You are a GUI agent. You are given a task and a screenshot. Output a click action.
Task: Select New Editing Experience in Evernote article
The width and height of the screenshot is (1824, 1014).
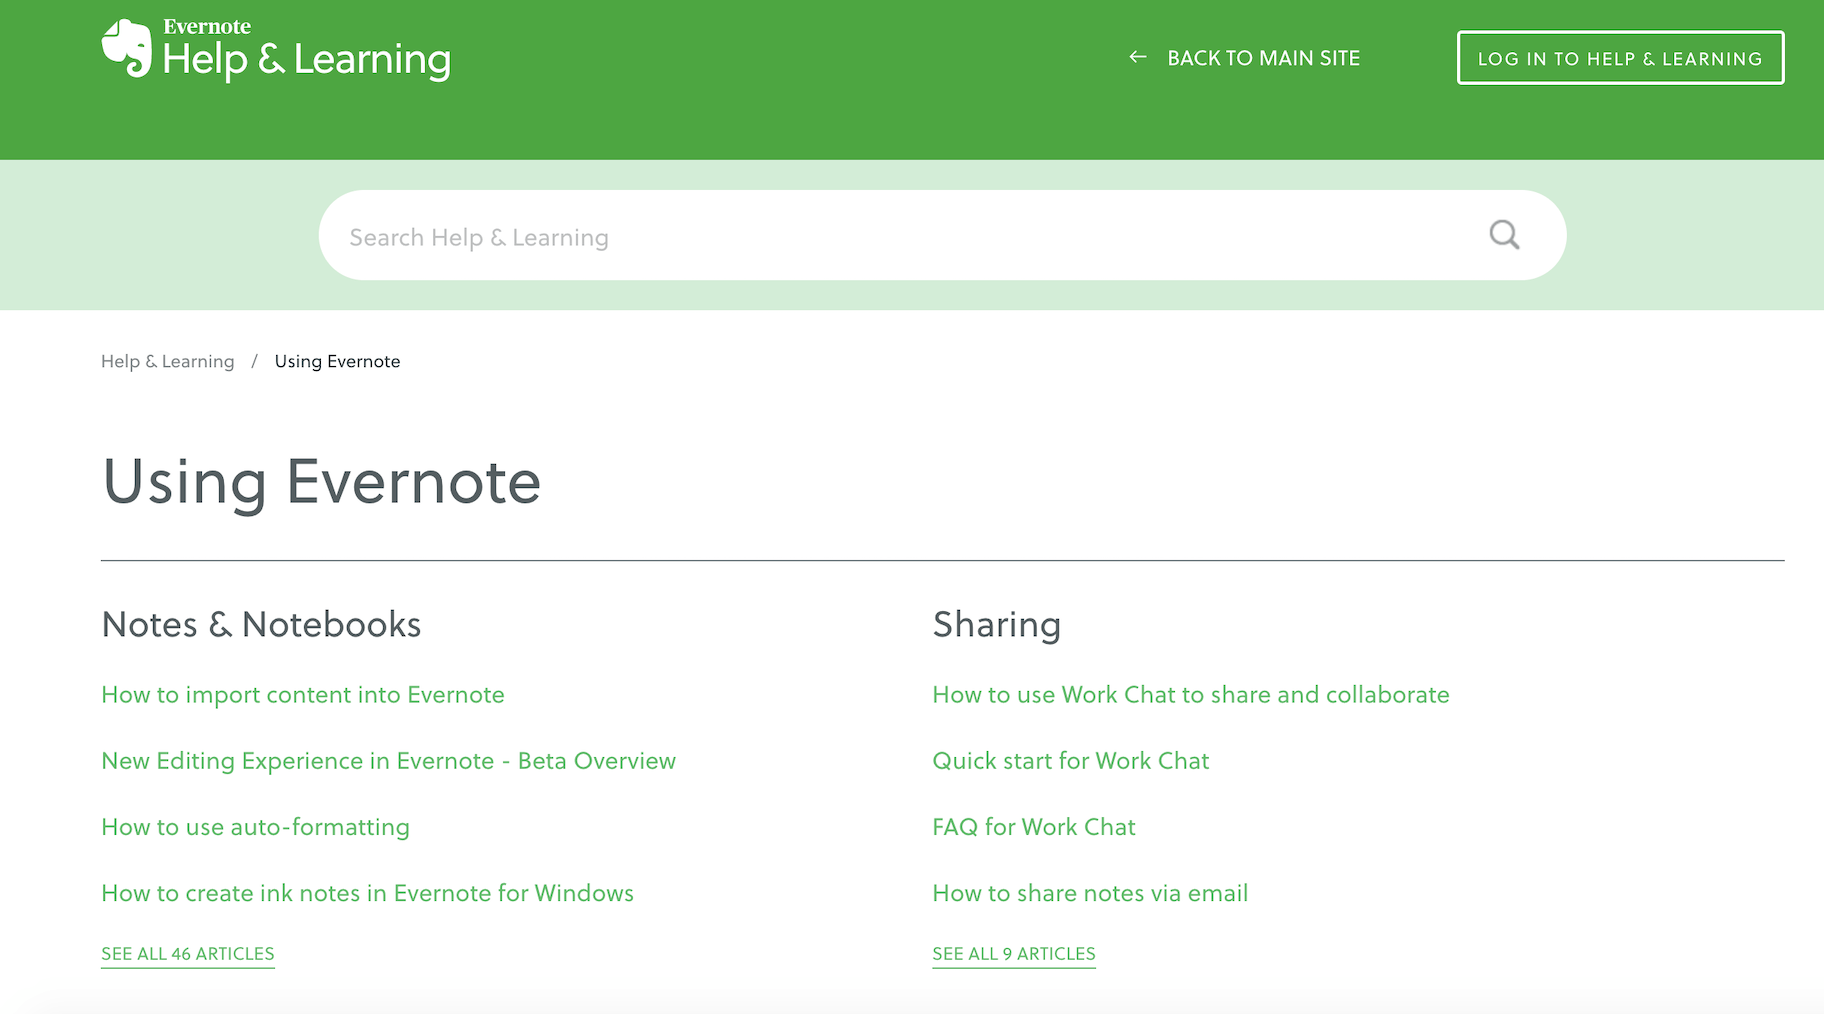pyautogui.click(x=388, y=760)
